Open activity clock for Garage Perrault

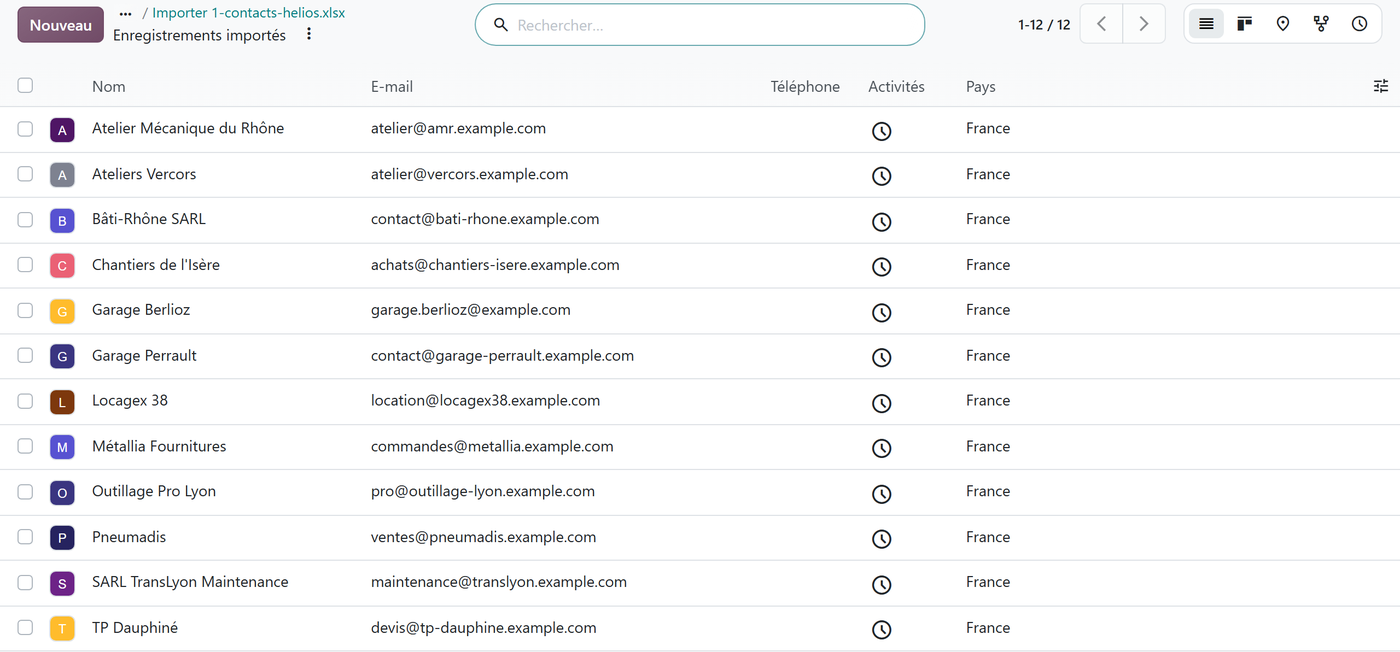(x=881, y=358)
